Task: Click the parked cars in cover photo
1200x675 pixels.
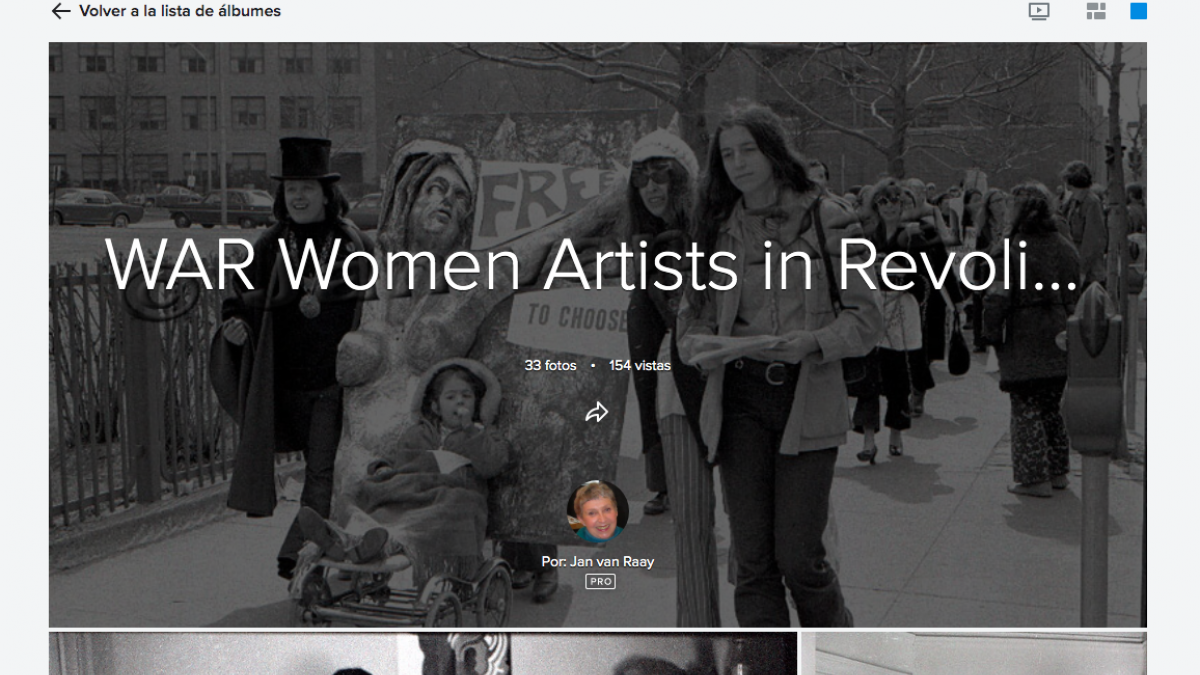Action: [97, 206]
